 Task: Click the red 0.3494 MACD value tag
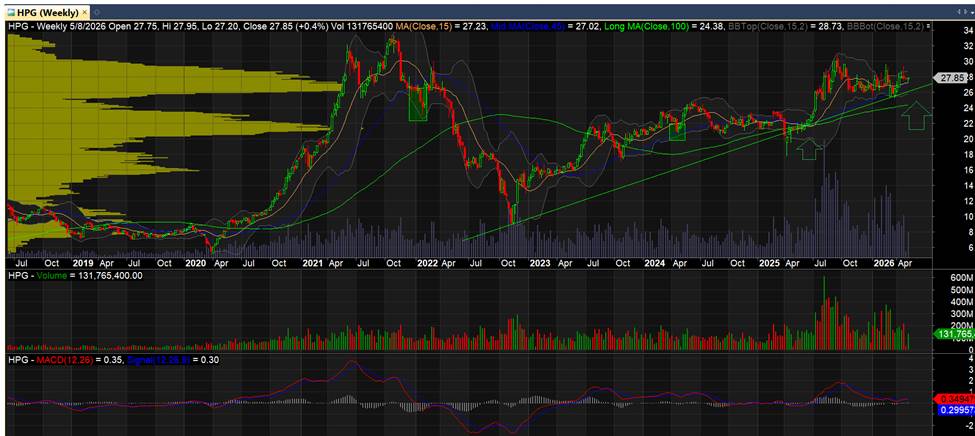(x=953, y=399)
